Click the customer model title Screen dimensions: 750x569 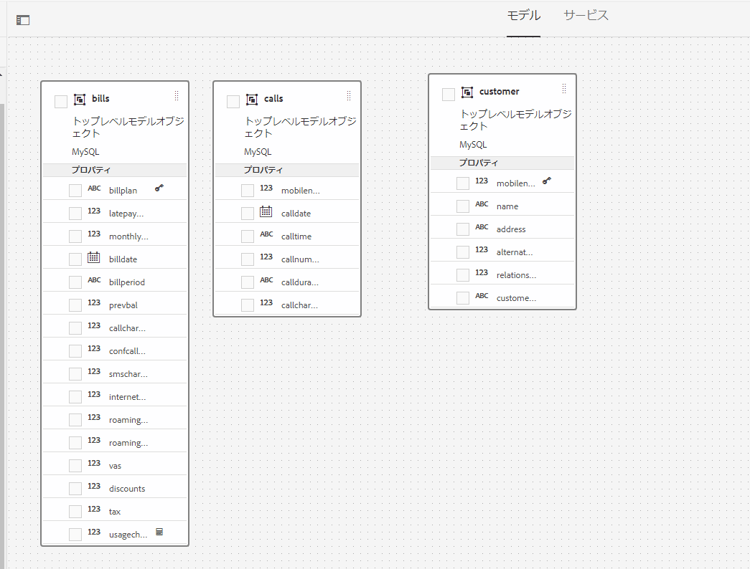[x=499, y=91]
